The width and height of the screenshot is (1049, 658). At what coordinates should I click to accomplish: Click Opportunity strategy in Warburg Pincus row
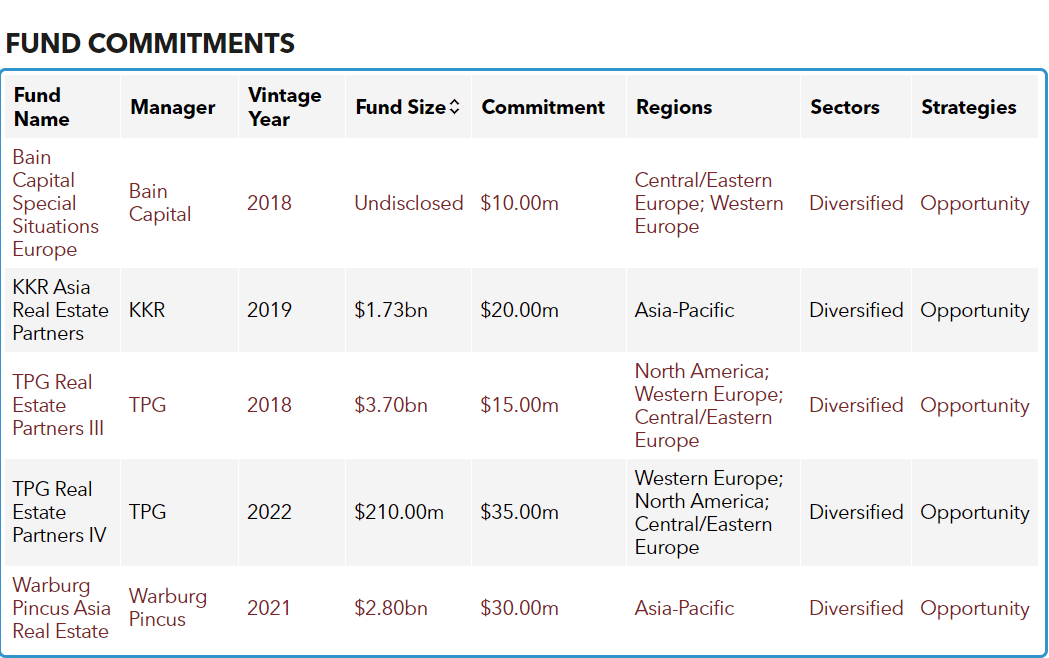point(975,609)
